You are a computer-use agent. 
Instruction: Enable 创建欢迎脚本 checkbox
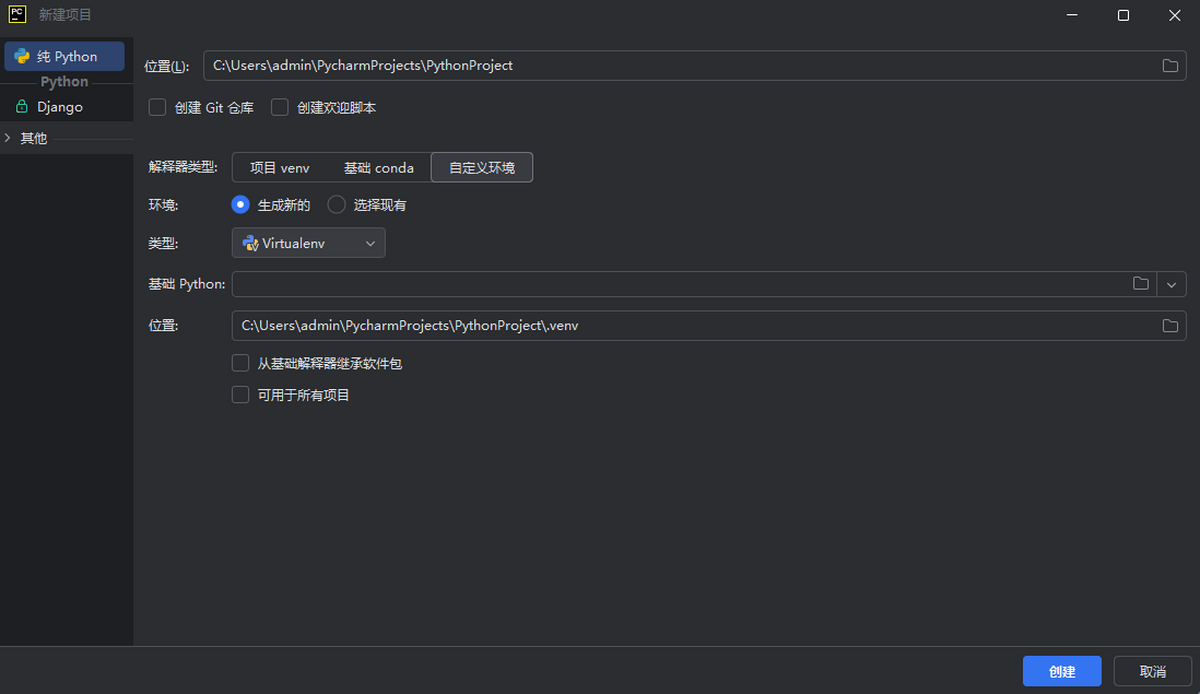coord(280,107)
